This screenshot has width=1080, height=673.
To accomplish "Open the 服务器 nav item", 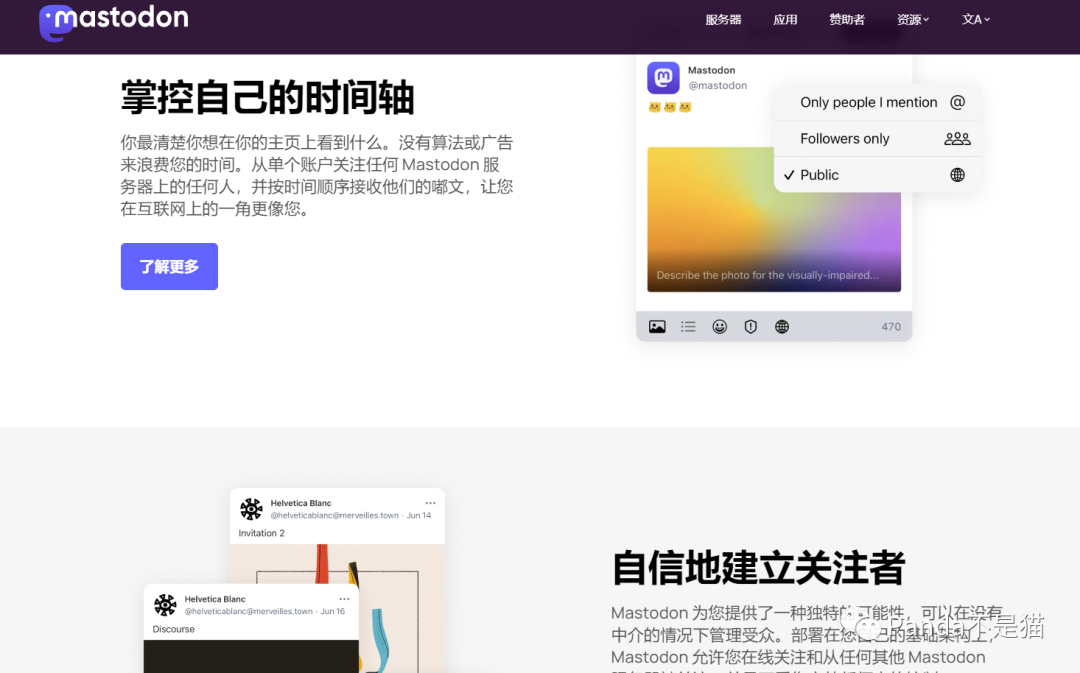I will click(x=723, y=19).
